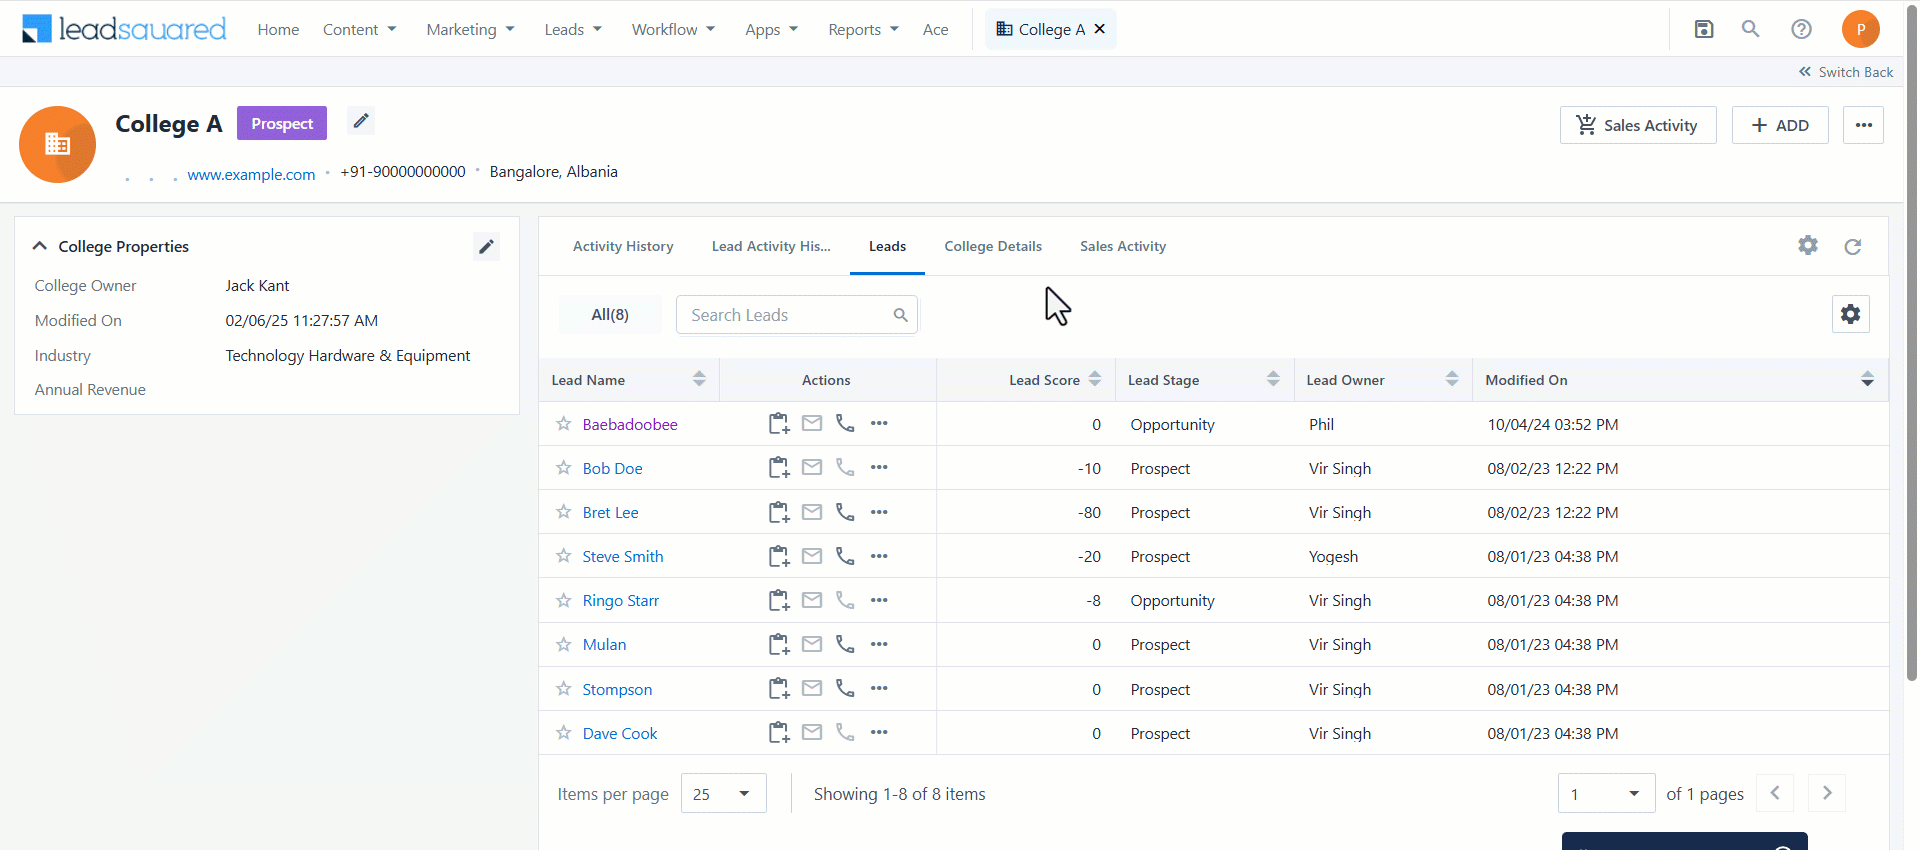Click the LeadSquared logo
This screenshot has width=1920, height=850.
pyautogui.click(x=124, y=29)
